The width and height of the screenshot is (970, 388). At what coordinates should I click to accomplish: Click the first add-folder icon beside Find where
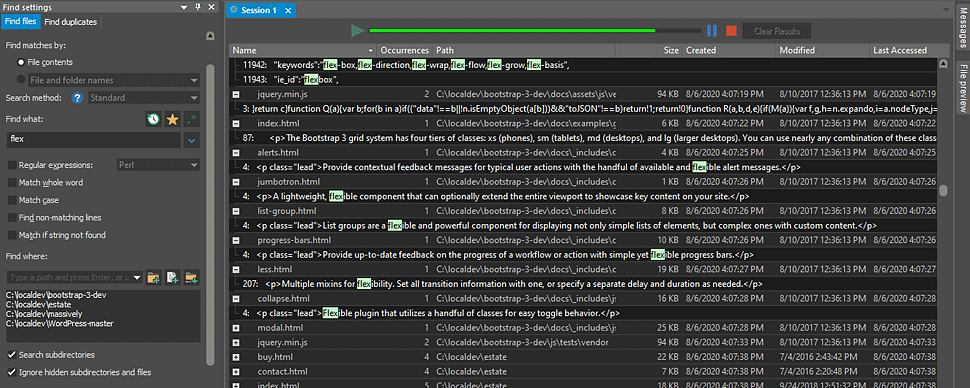point(153,278)
